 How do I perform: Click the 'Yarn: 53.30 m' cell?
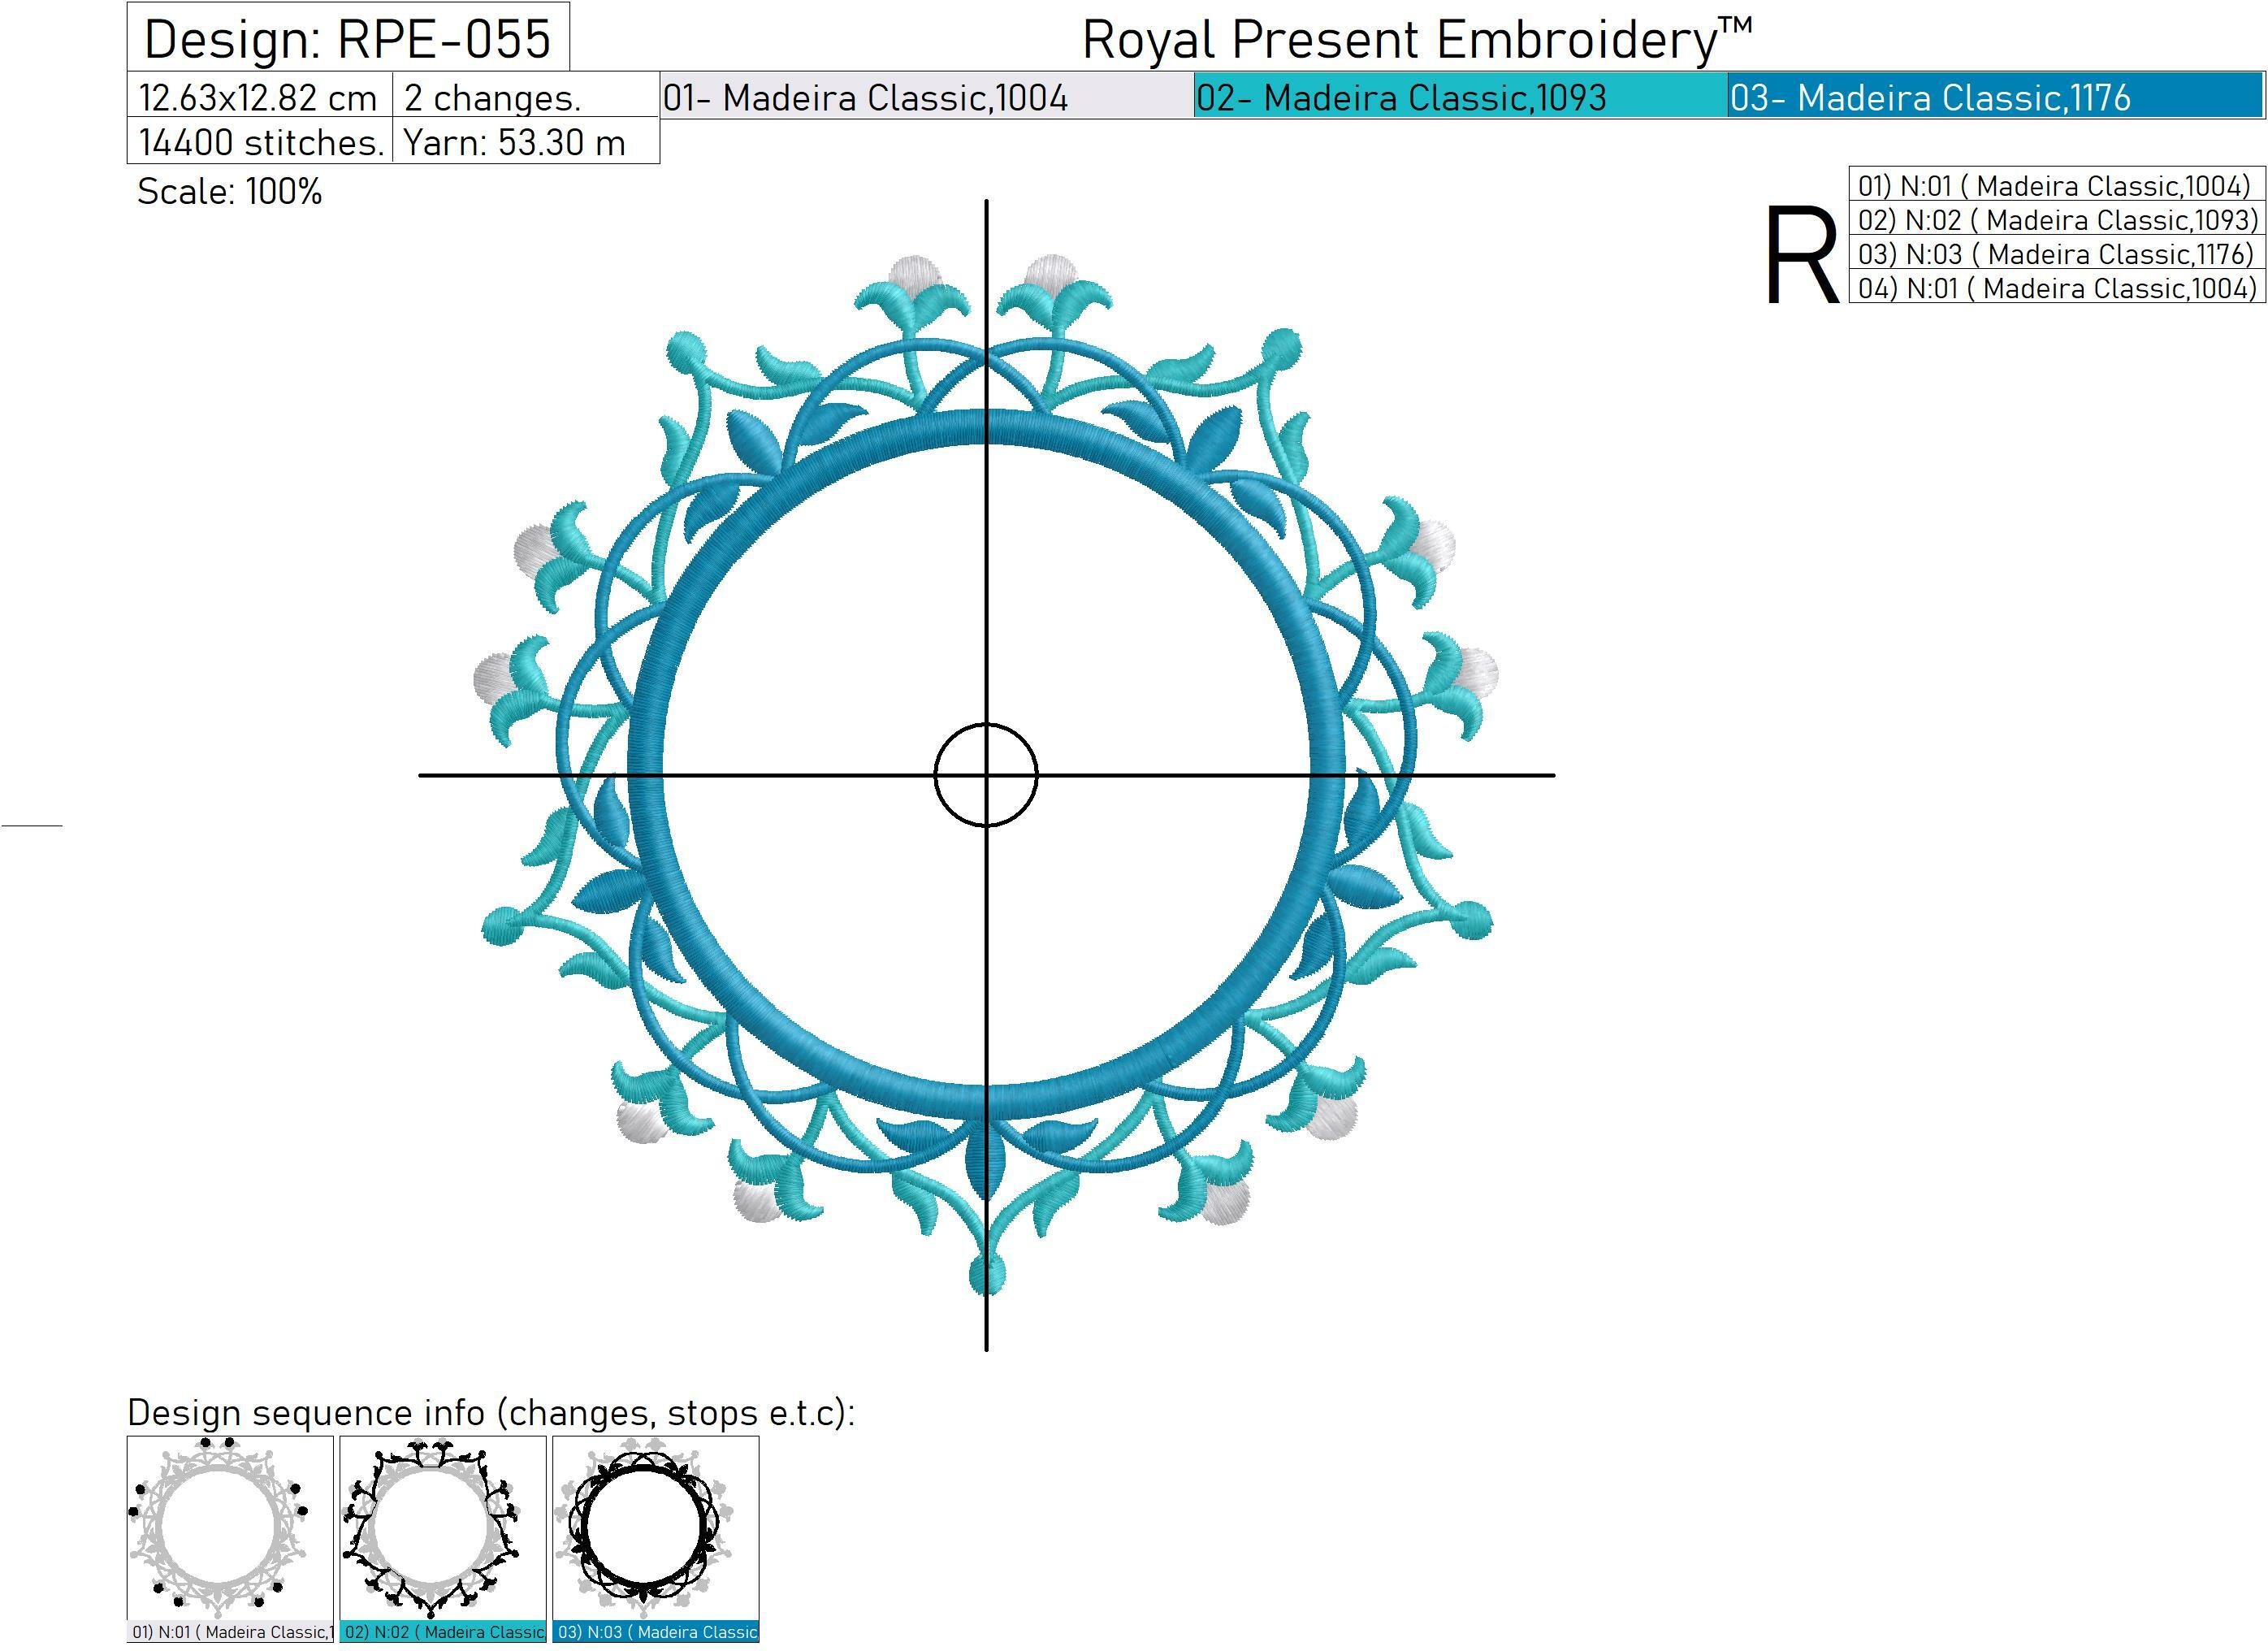point(526,141)
